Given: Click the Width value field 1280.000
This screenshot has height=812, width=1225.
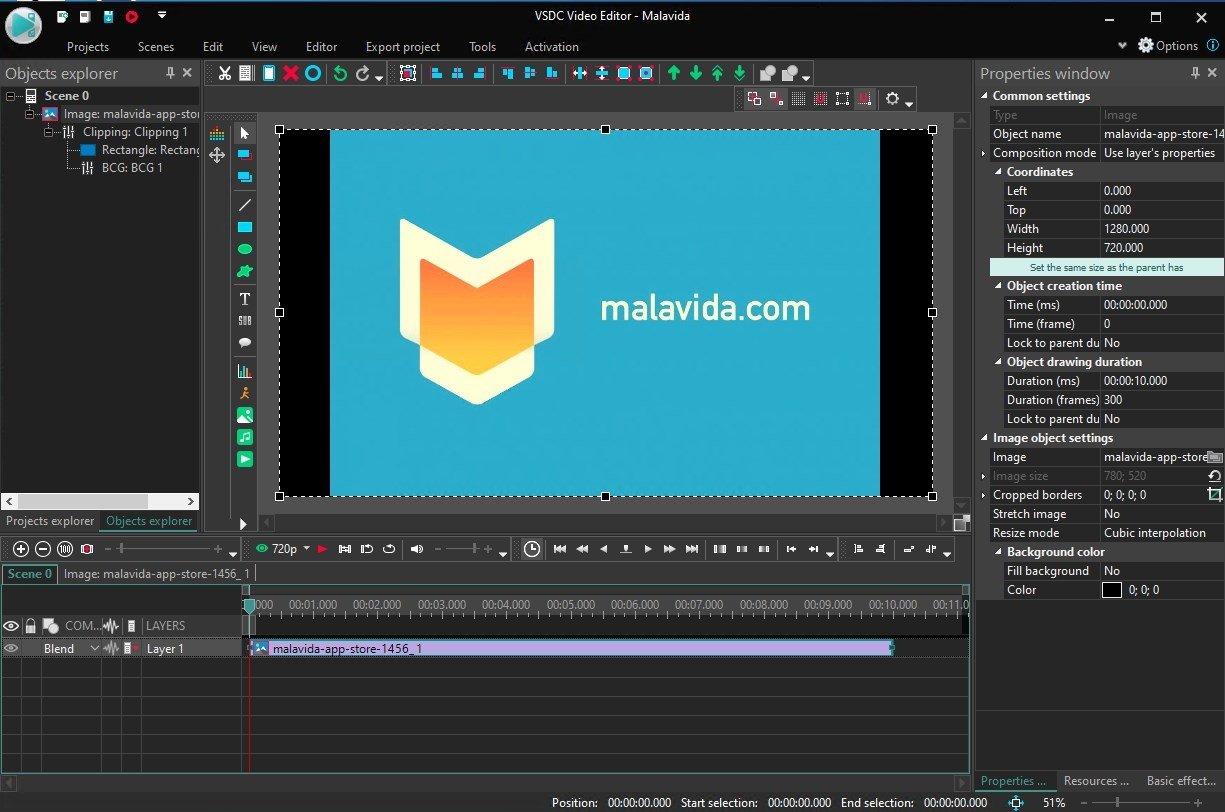Looking at the screenshot, I should [1162, 229].
